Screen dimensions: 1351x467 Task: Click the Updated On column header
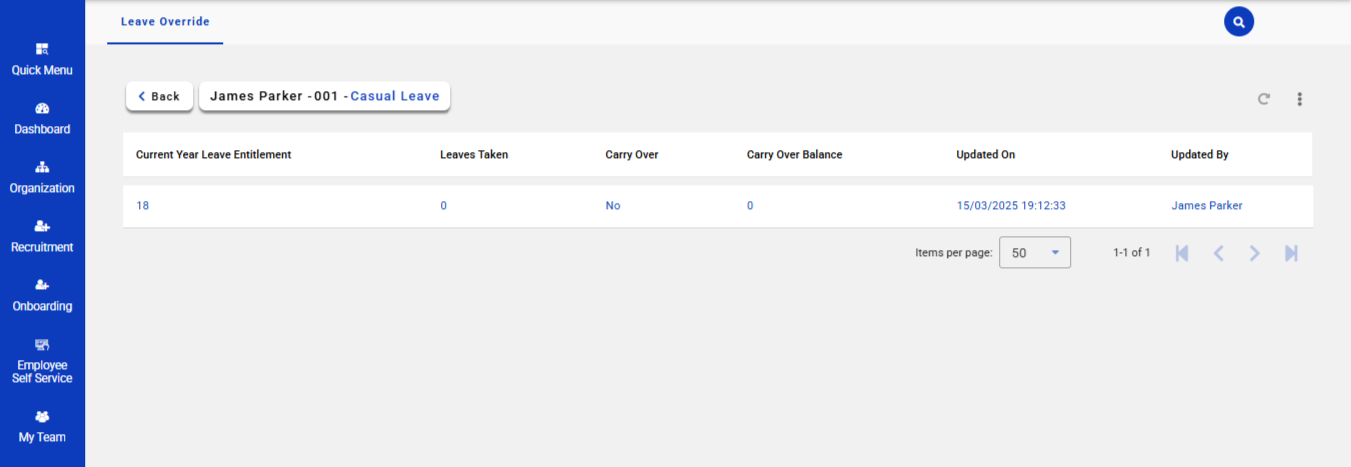pyautogui.click(x=985, y=155)
